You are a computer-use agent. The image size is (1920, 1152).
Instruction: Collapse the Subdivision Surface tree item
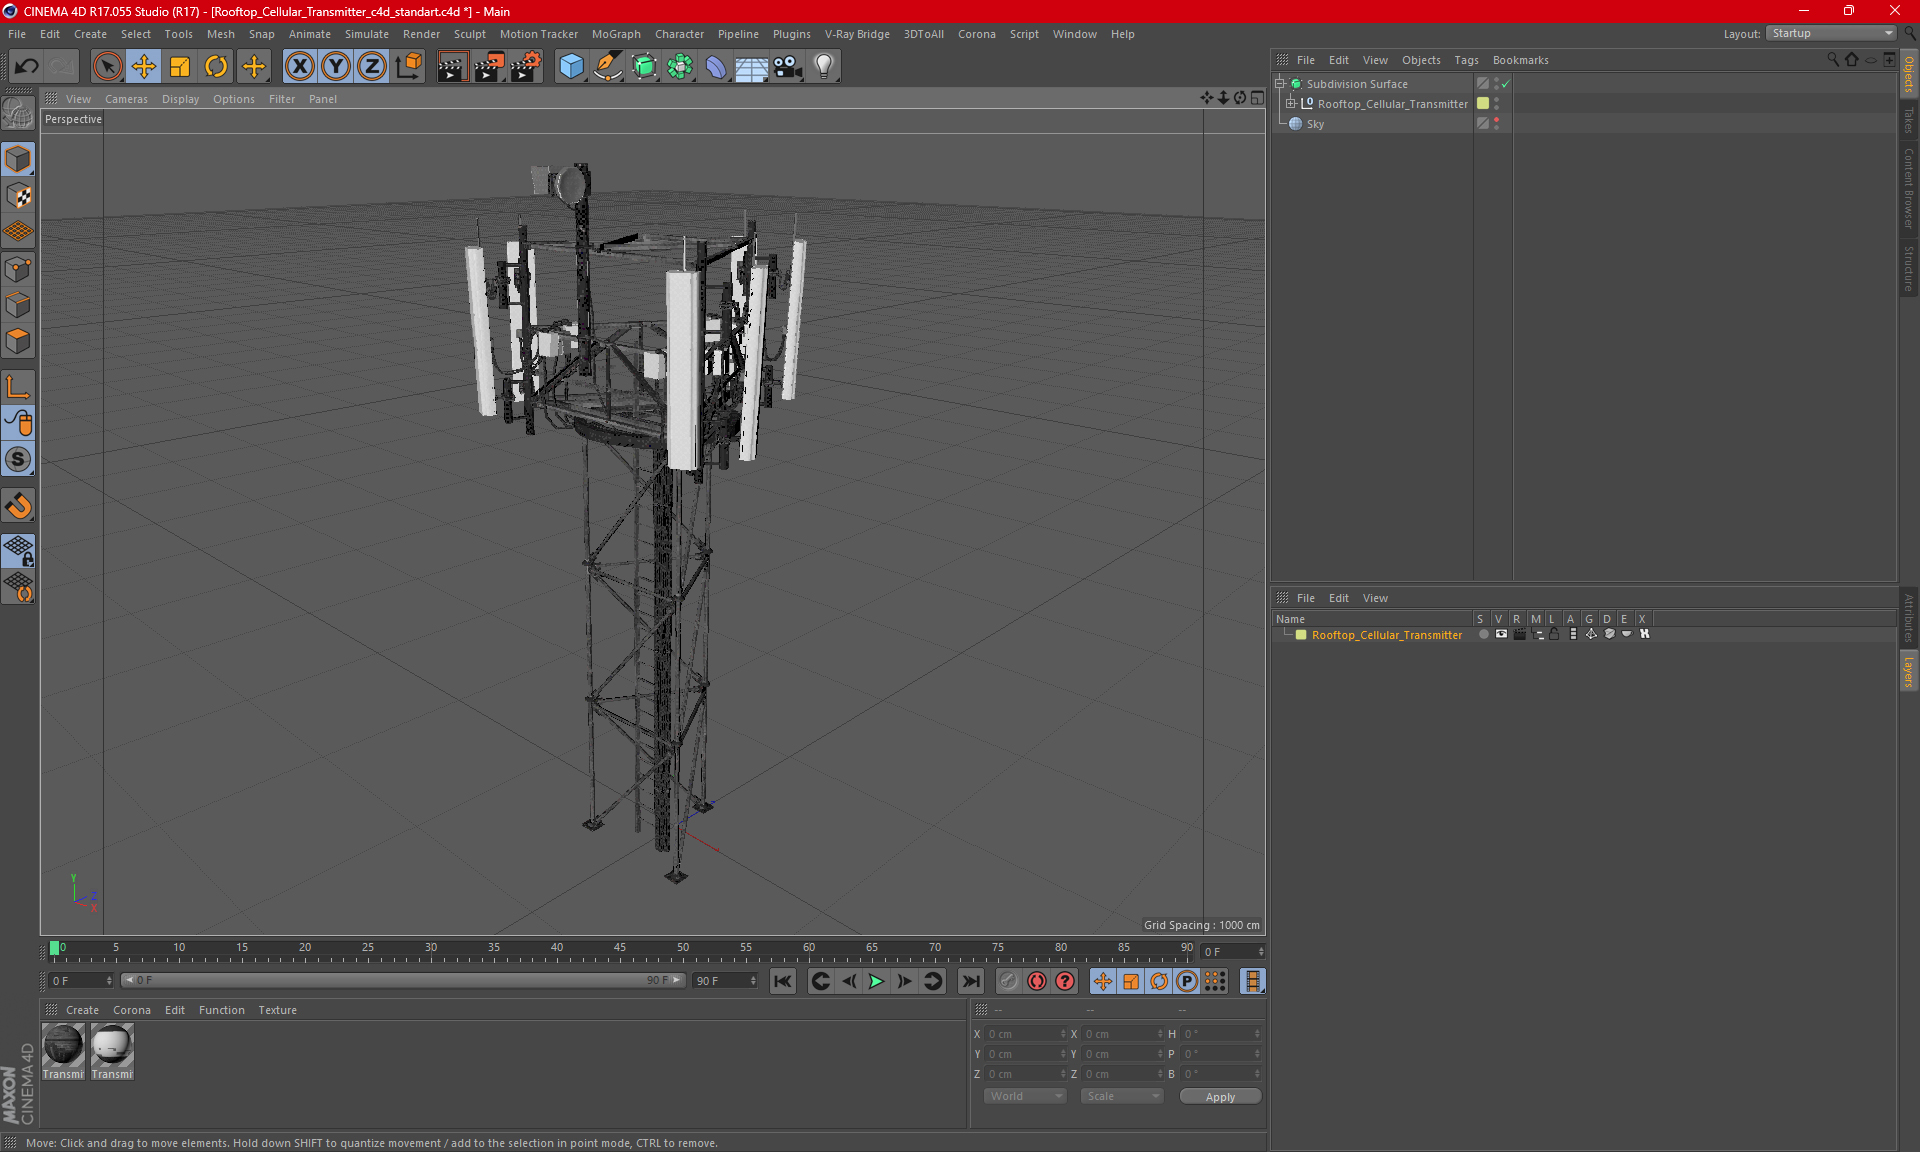(1280, 84)
